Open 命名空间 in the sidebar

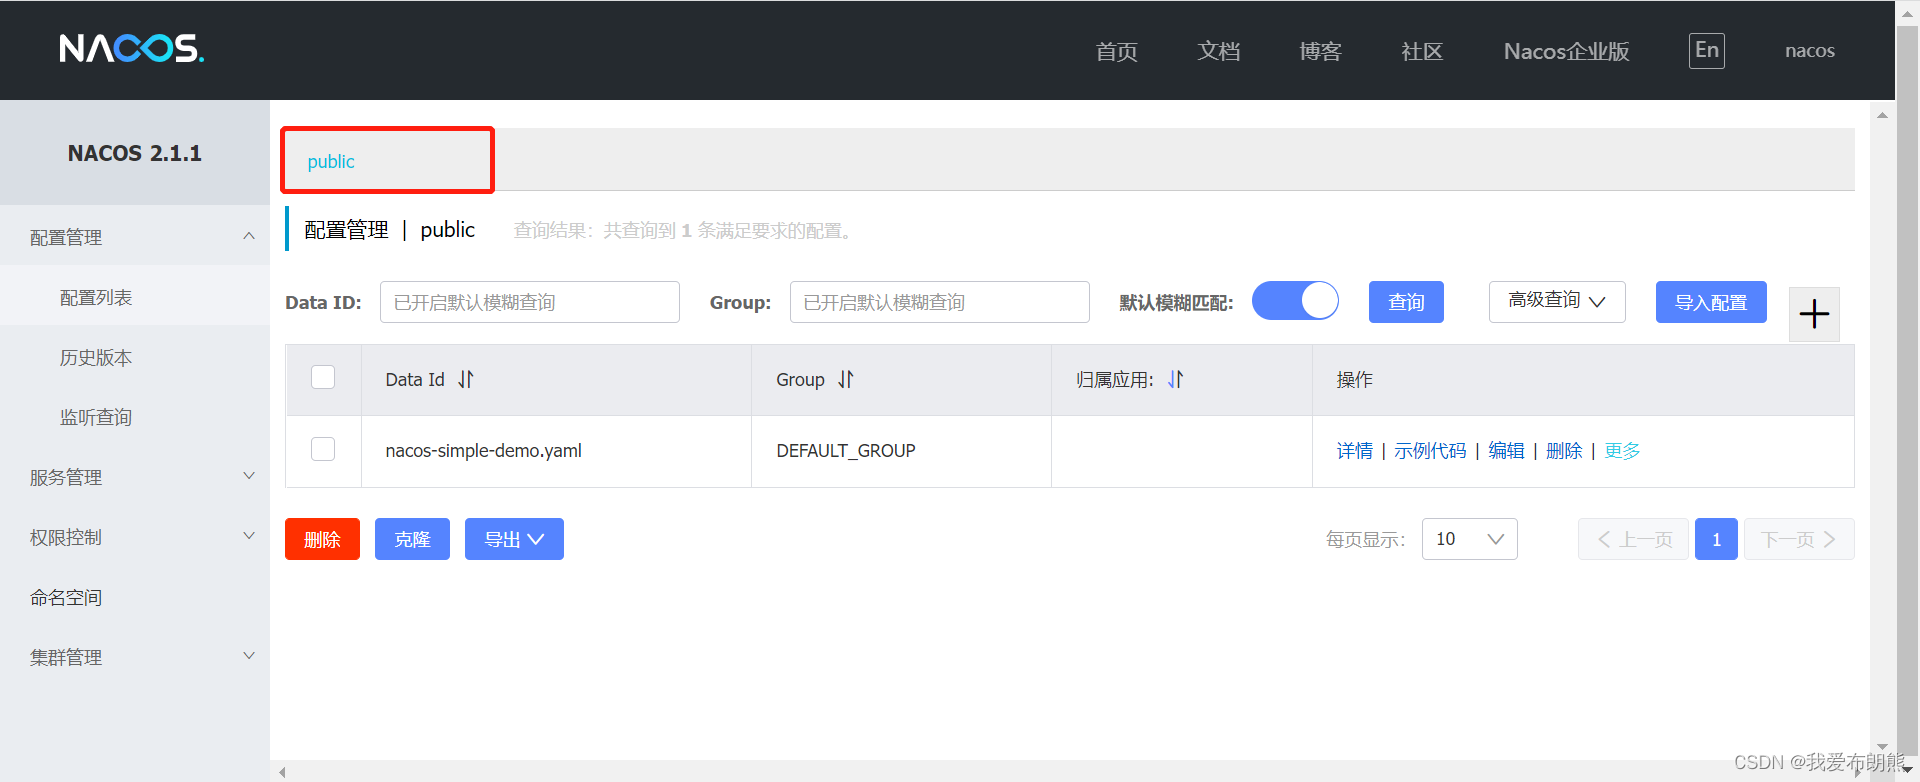(x=135, y=597)
